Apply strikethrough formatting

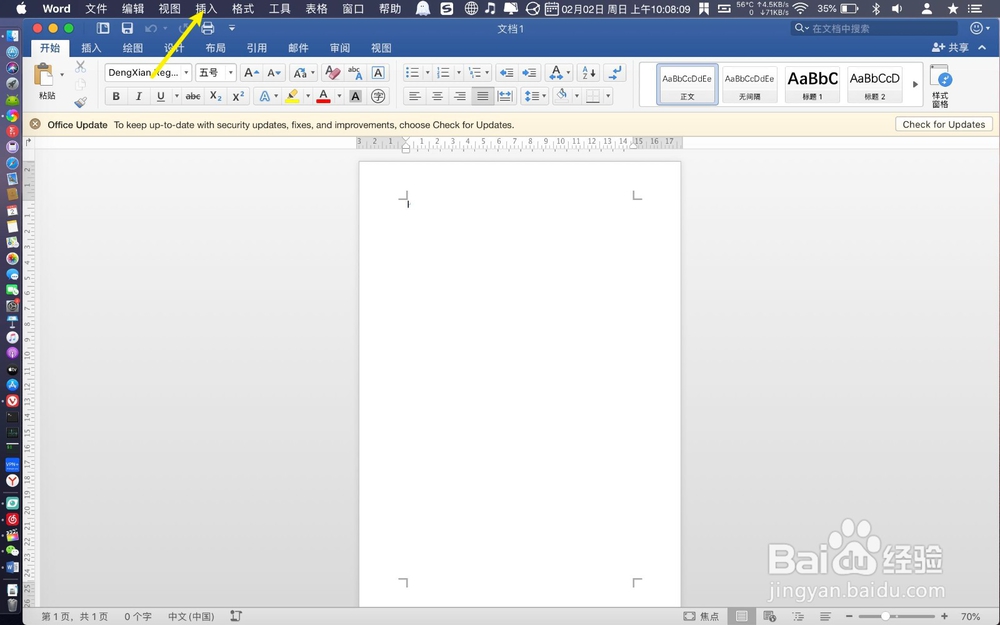click(193, 96)
